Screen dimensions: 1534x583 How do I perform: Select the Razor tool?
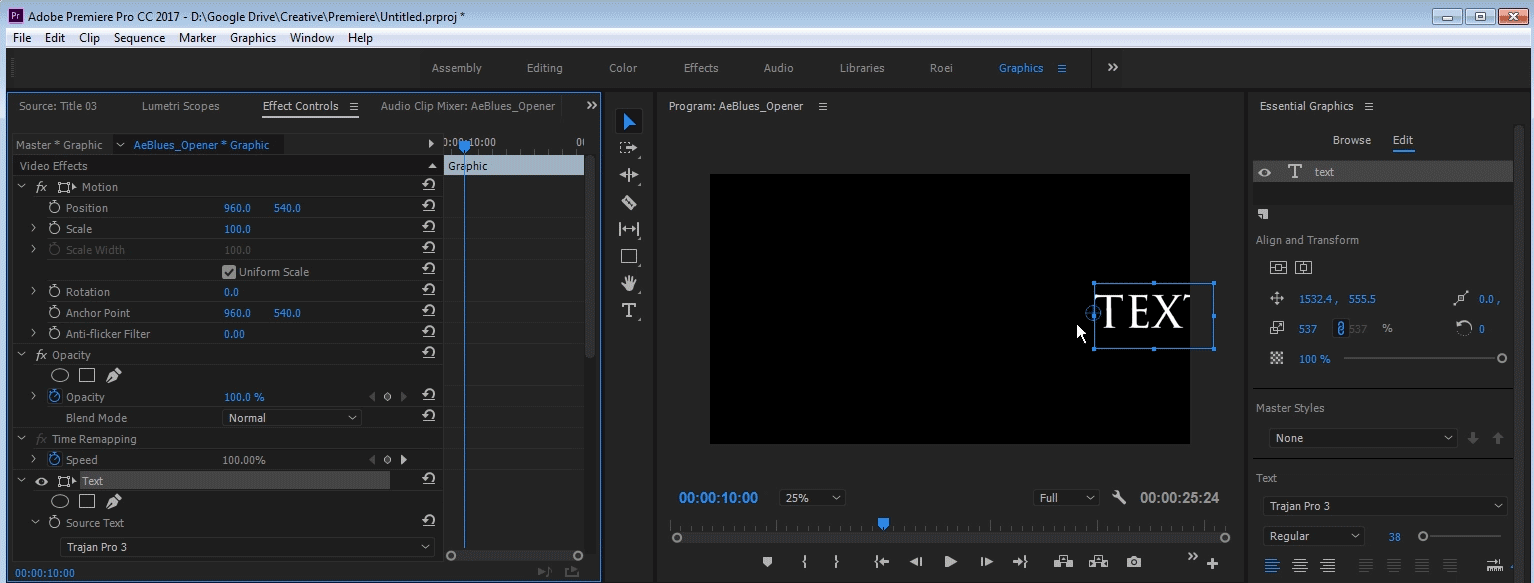click(629, 202)
